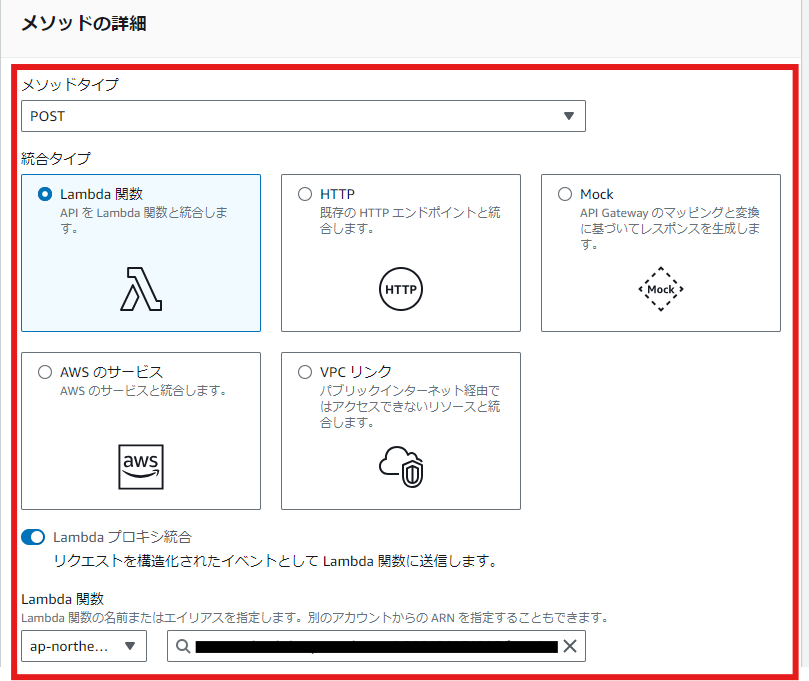Screen dimensions: 809x681
Task: Select VPC リンク radio button
Action: tap(305, 372)
